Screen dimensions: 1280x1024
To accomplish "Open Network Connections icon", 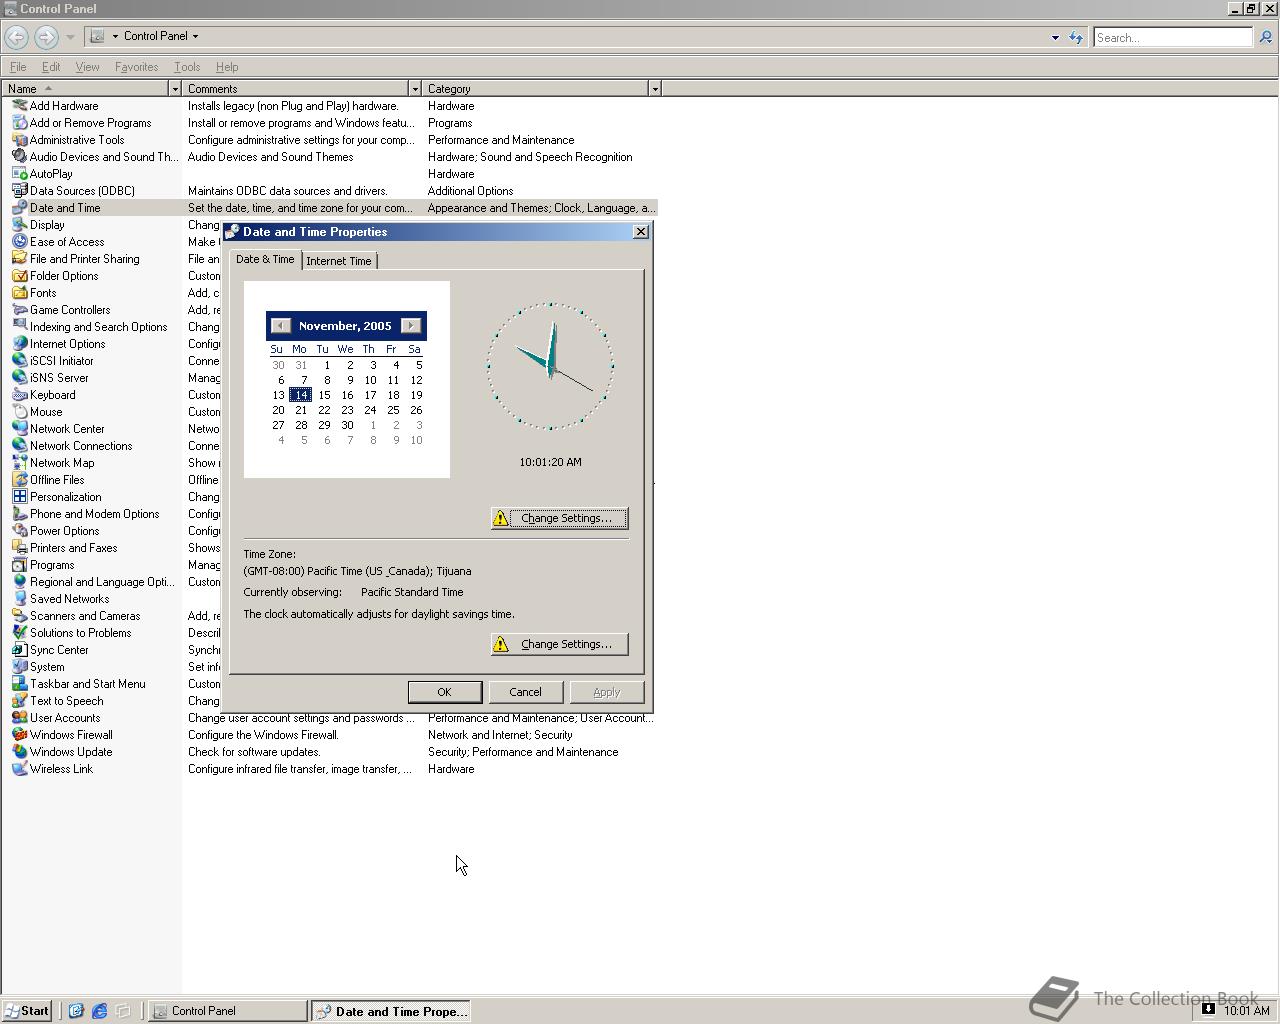I will tap(19, 446).
